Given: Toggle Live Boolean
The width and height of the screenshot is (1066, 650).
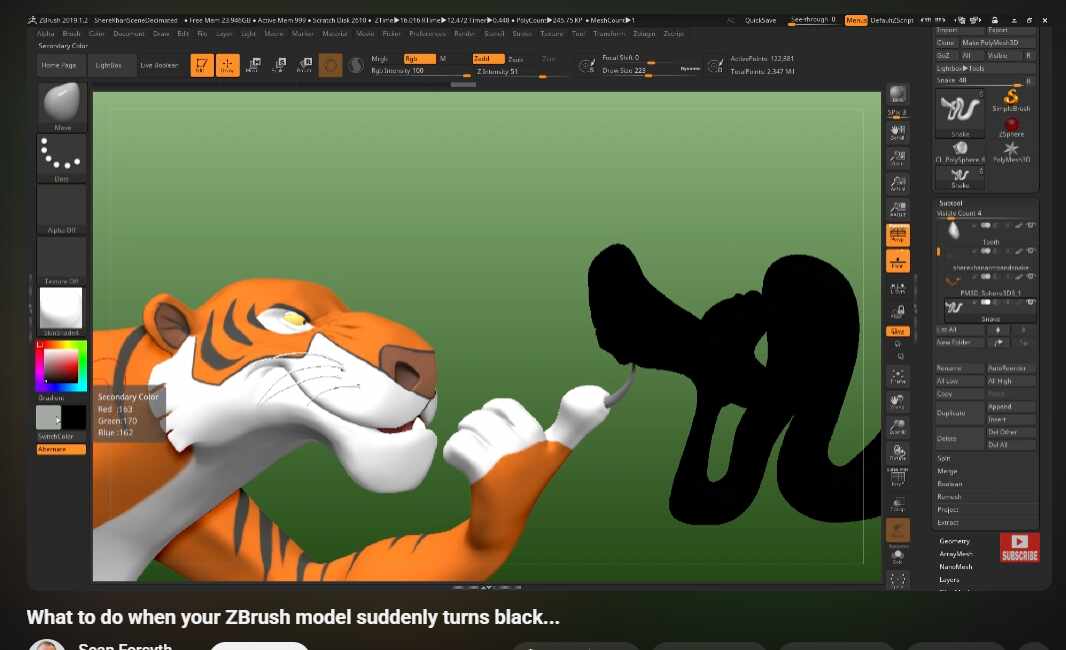Looking at the screenshot, I should pos(159,65).
